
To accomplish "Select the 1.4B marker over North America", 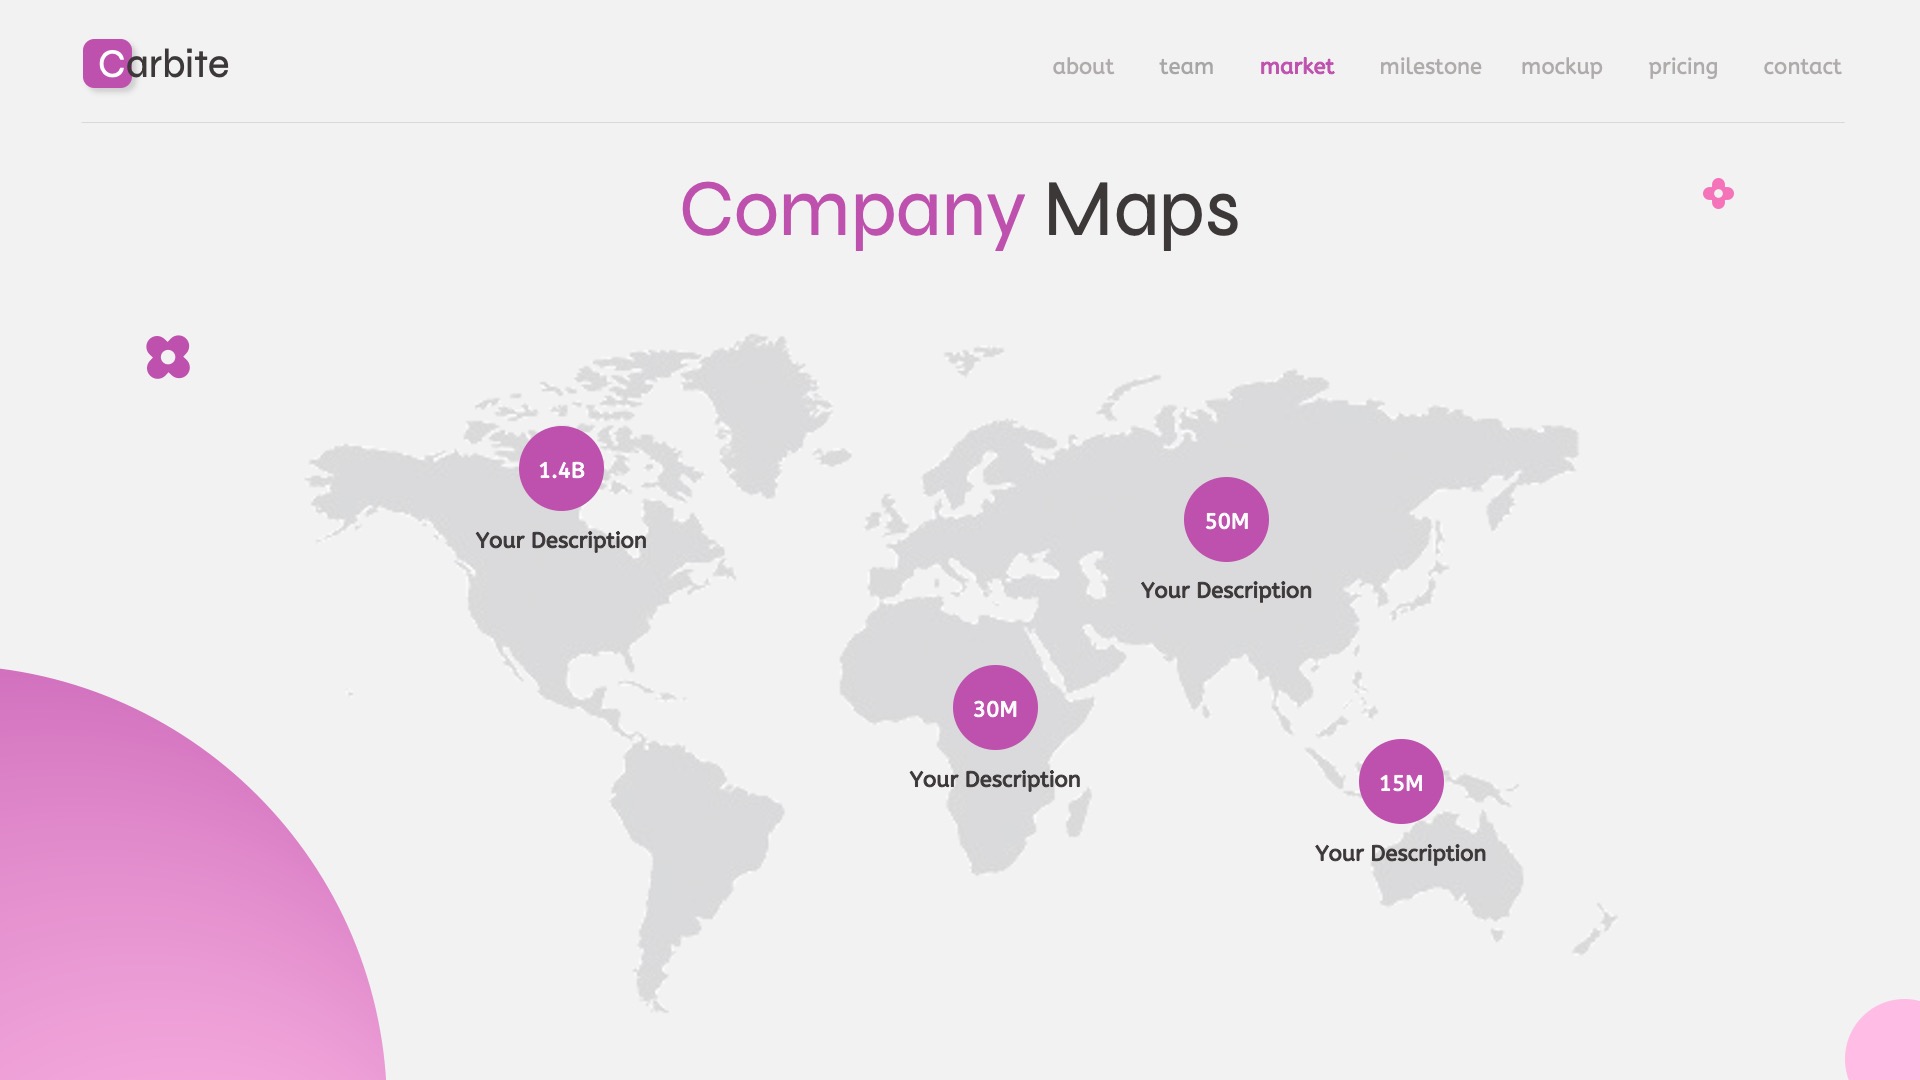I will (561, 466).
